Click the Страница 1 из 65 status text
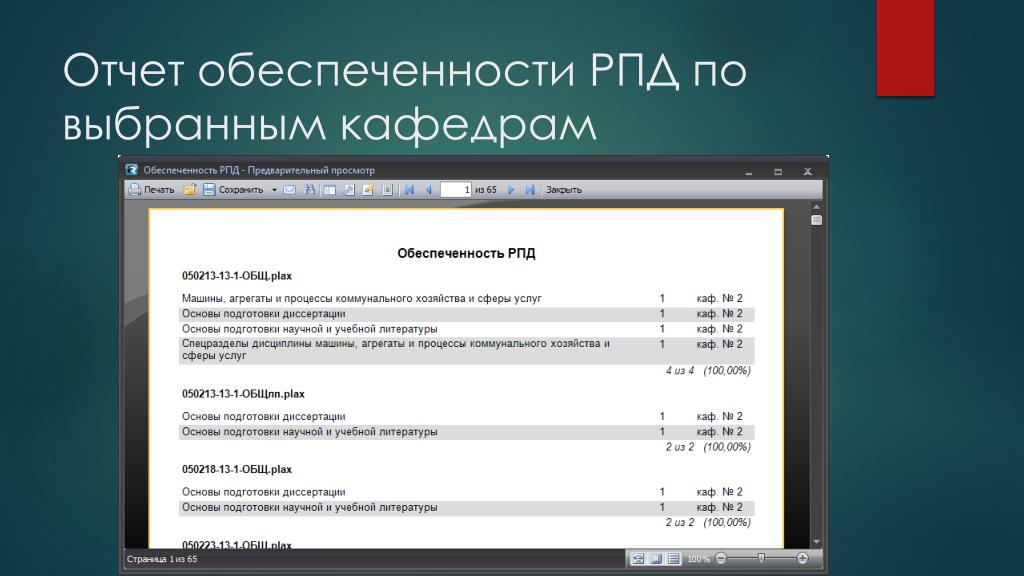The width and height of the screenshot is (1024, 576). pos(162,559)
